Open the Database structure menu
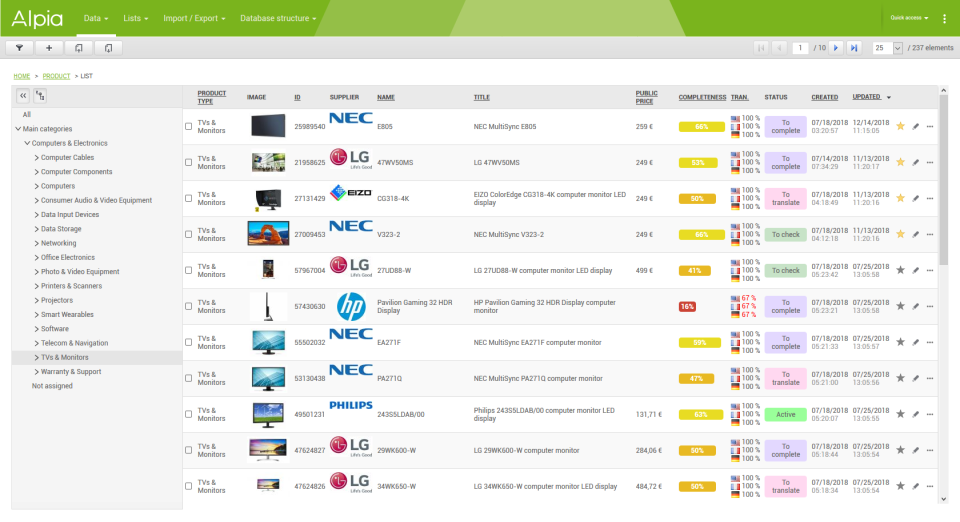The width and height of the screenshot is (960, 522). click(278, 18)
